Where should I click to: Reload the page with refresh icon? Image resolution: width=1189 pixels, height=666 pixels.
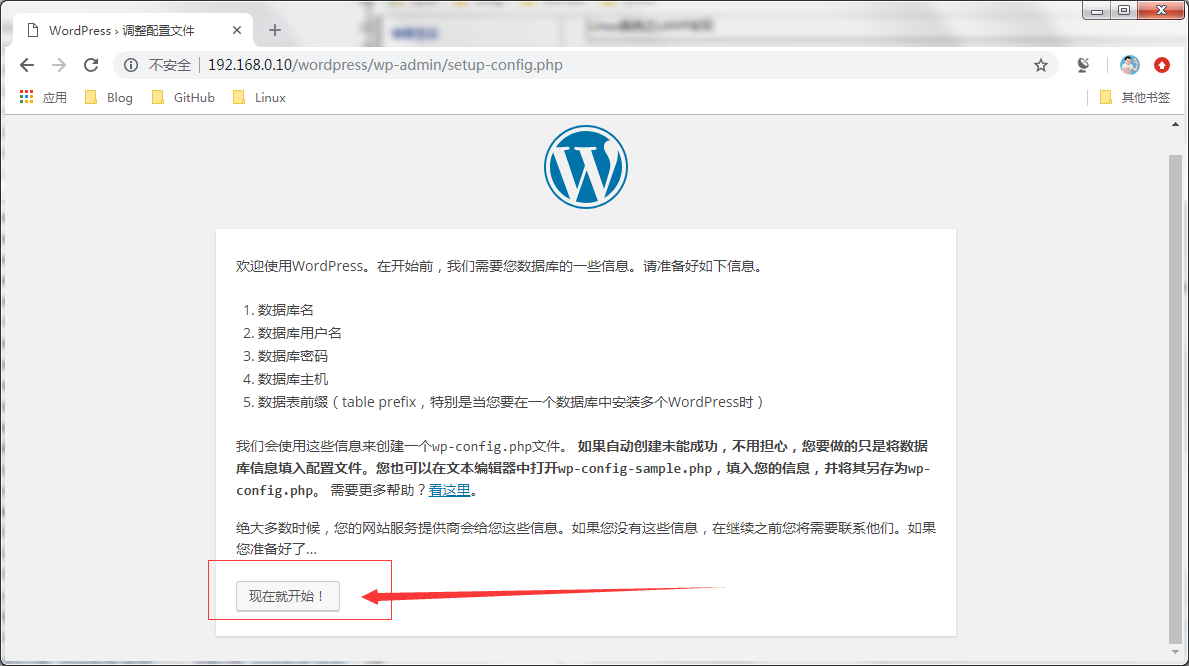click(x=91, y=65)
